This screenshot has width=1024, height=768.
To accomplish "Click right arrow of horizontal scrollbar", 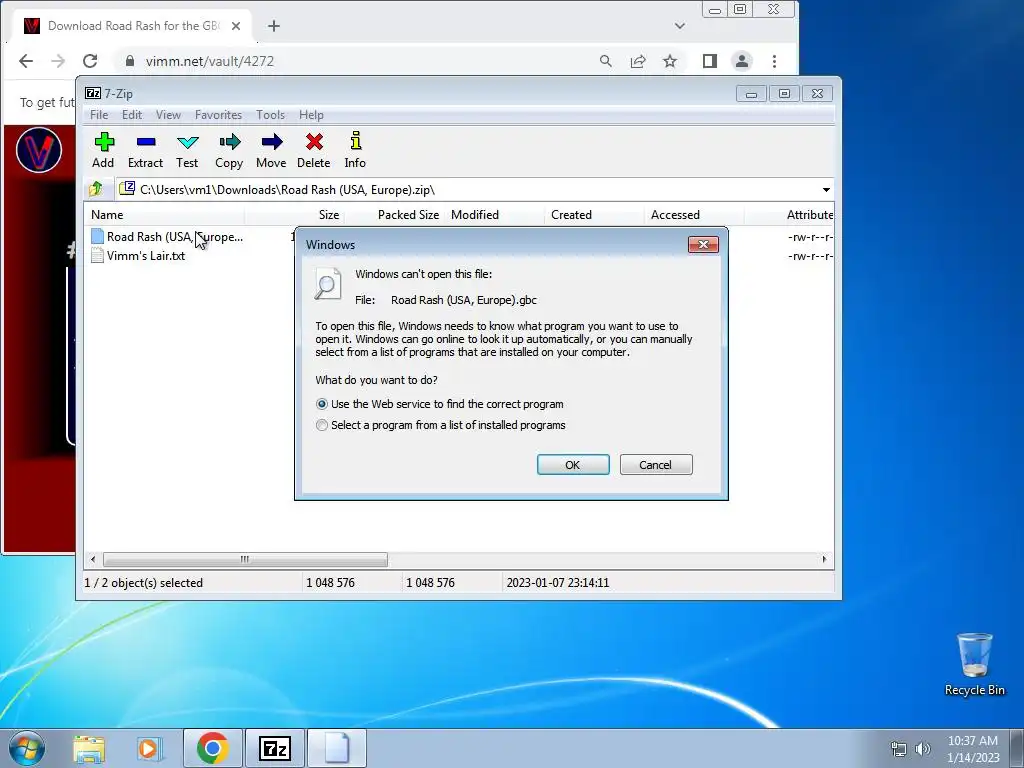I will [x=824, y=560].
